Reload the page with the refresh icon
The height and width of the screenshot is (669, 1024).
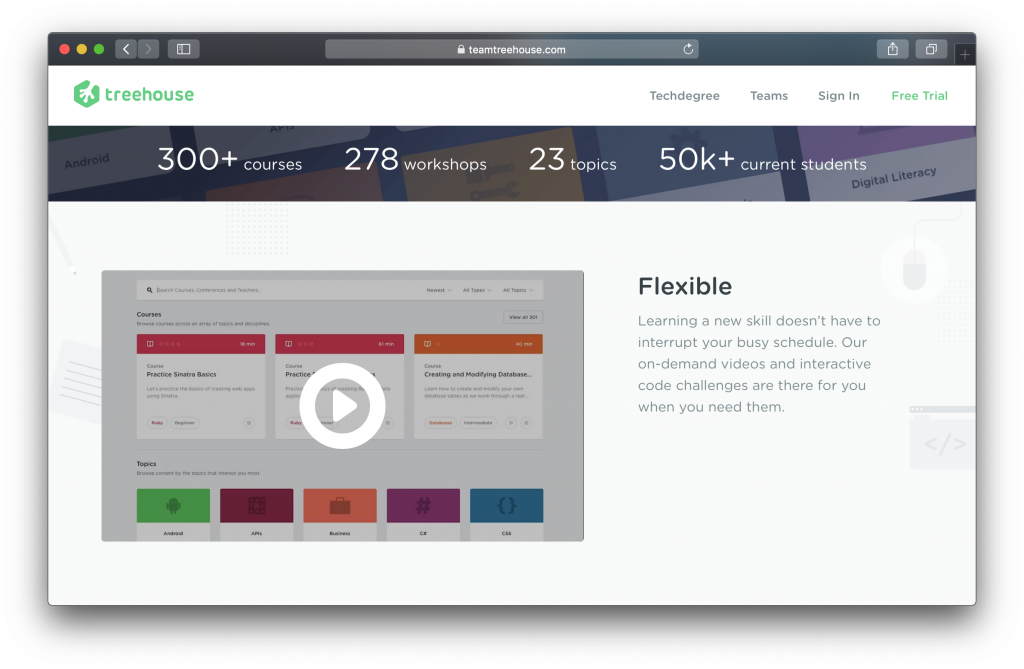[x=688, y=49]
